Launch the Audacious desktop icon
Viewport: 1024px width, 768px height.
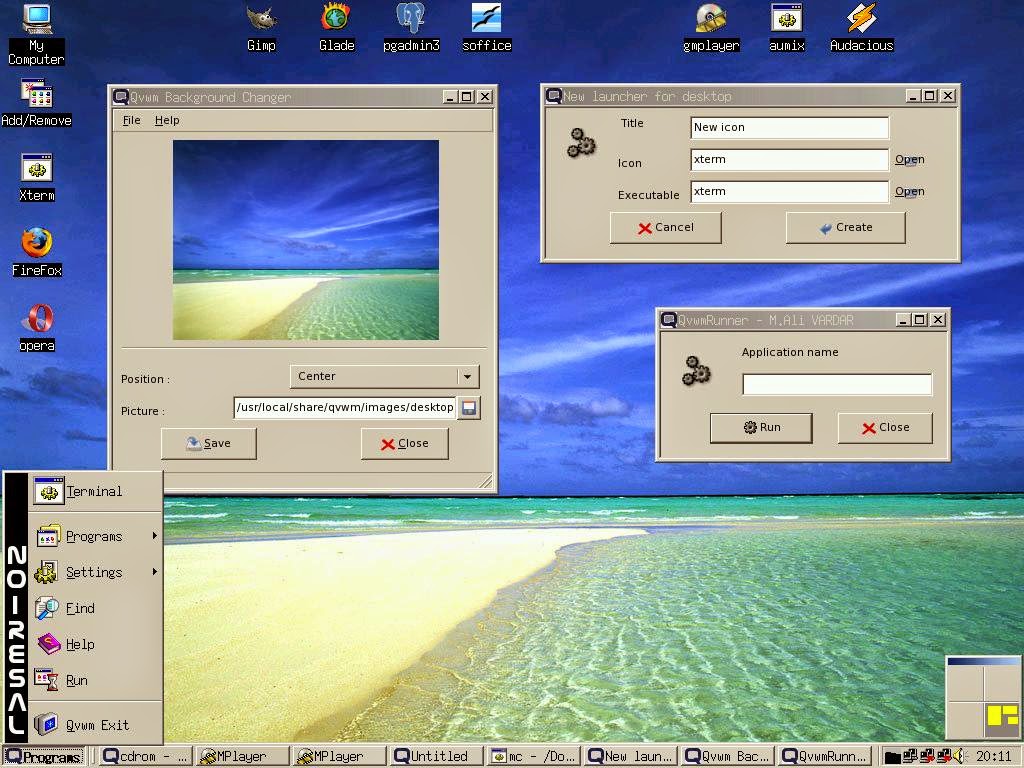coord(861,19)
